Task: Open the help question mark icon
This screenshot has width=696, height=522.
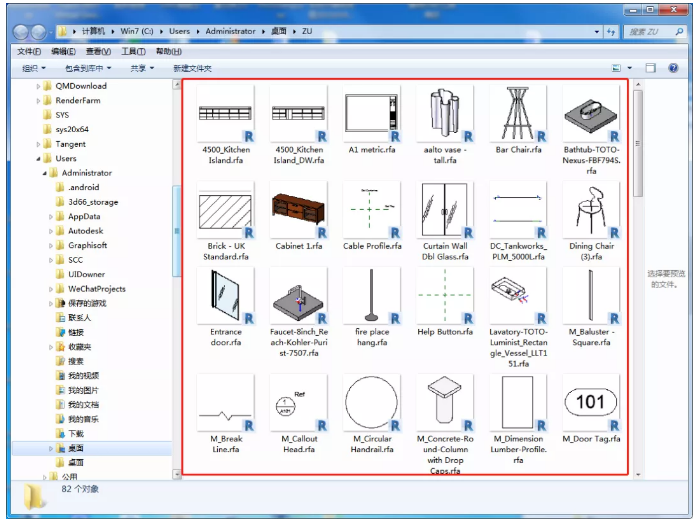Action: [x=675, y=68]
